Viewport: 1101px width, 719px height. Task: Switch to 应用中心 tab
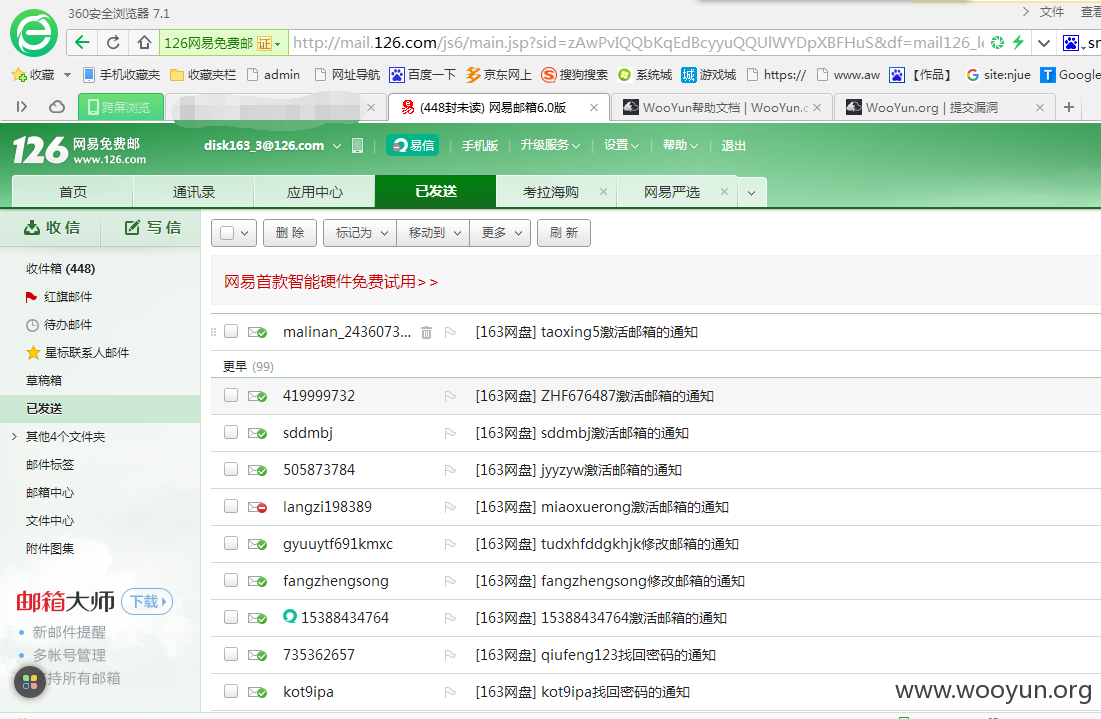[315, 192]
